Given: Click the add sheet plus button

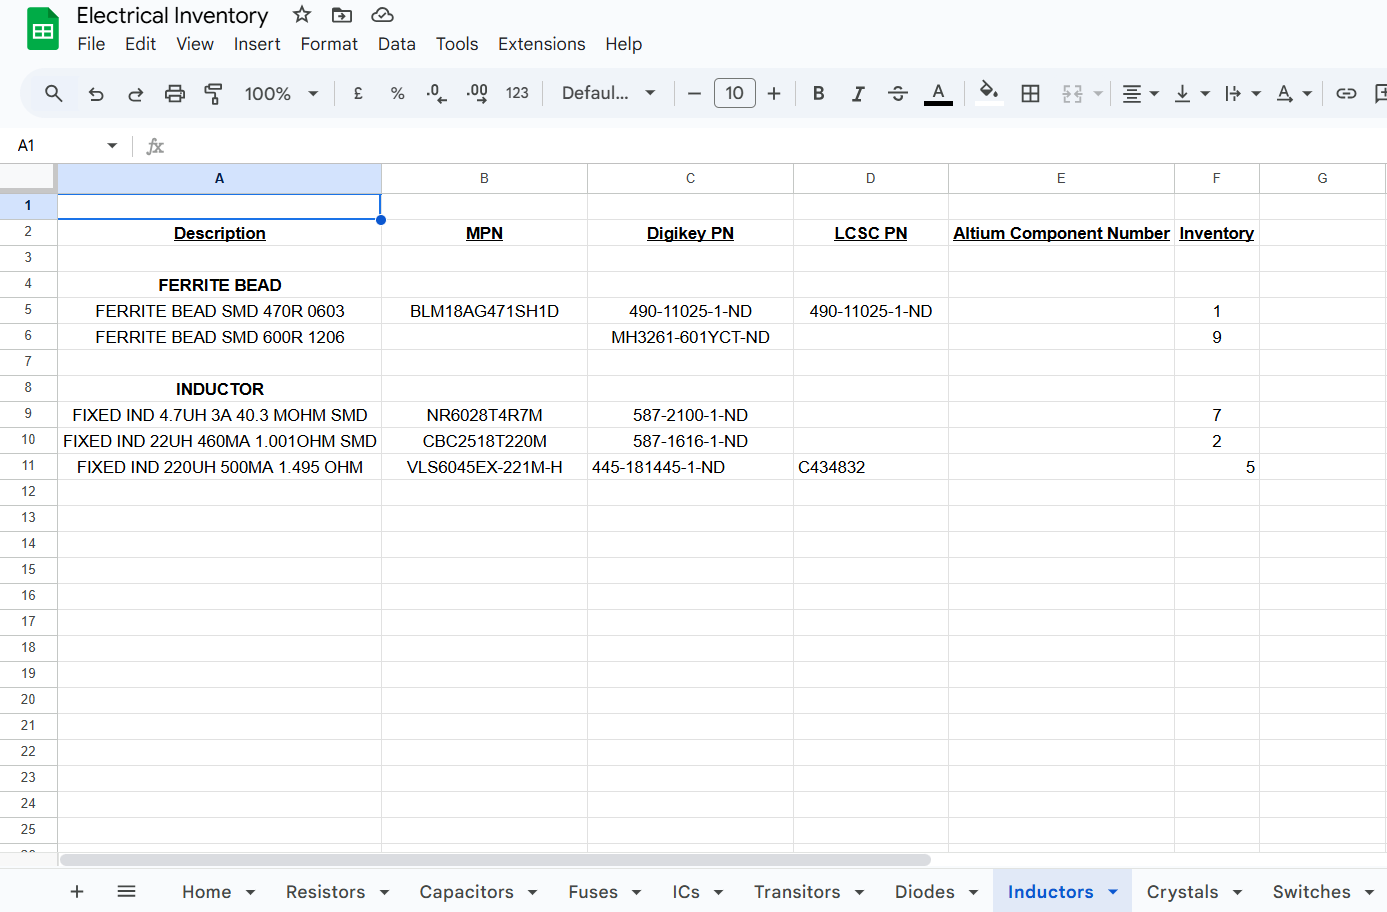Looking at the screenshot, I should [x=77, y=892].
